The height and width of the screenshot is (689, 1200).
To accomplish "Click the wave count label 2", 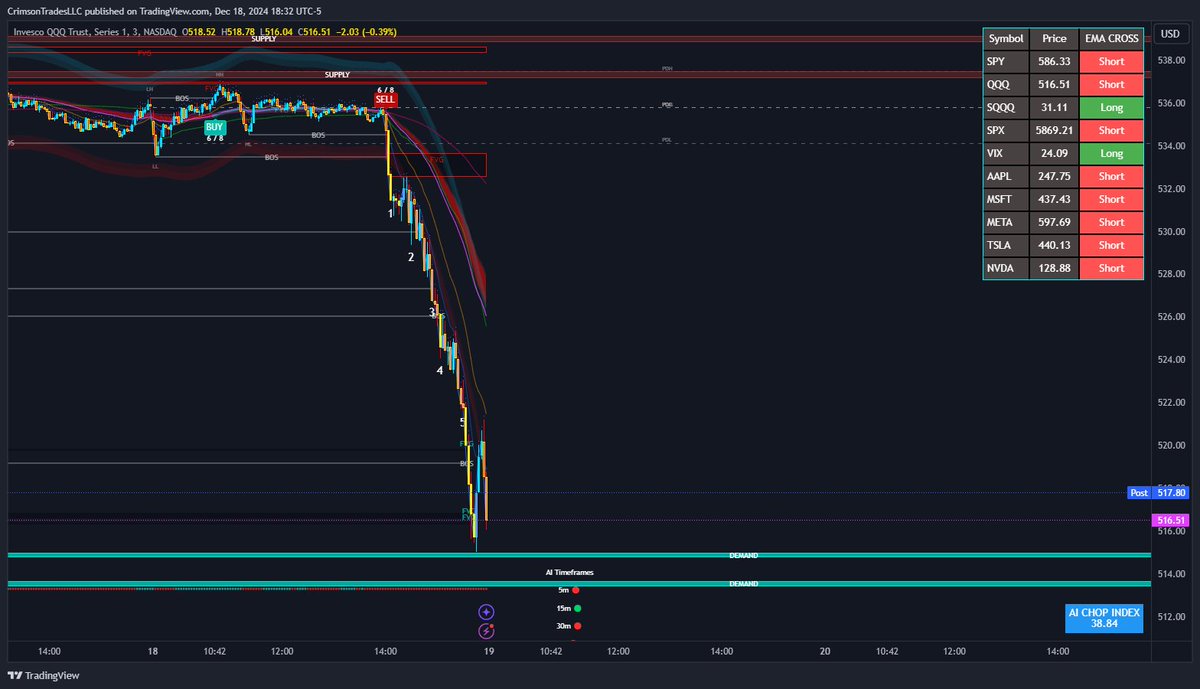I will pyautogui.click(x=410, y=257).
